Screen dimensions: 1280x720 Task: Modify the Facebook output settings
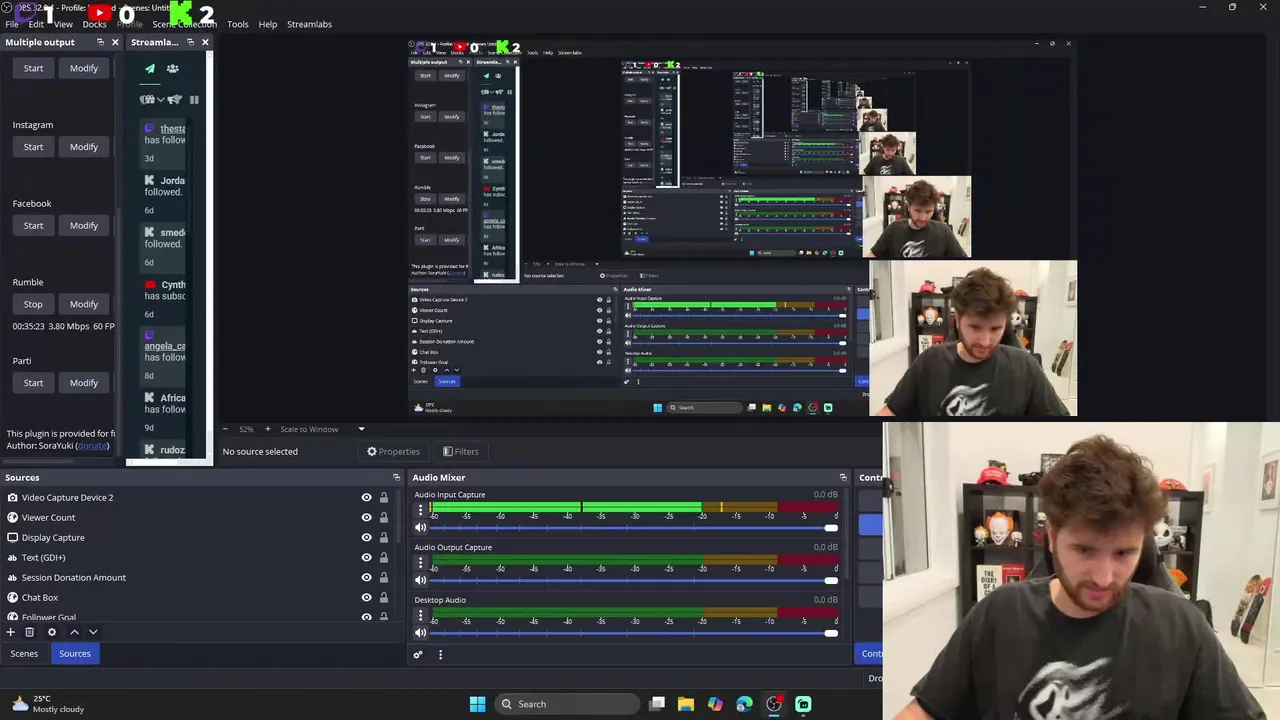point(84,225)
